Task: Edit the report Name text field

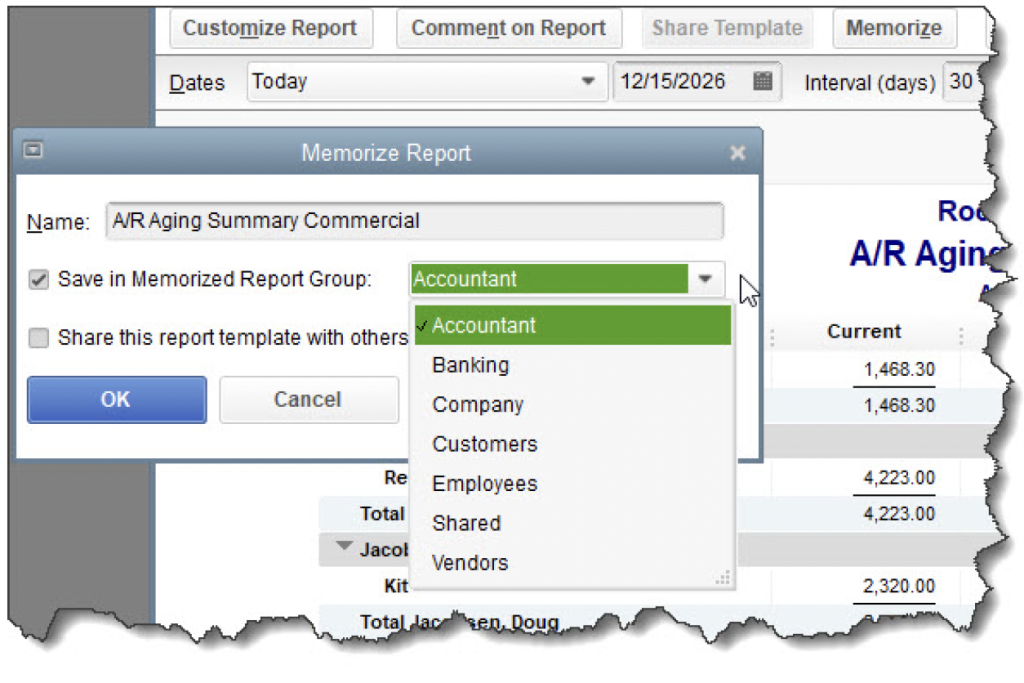Action: (x=414, y=221)
